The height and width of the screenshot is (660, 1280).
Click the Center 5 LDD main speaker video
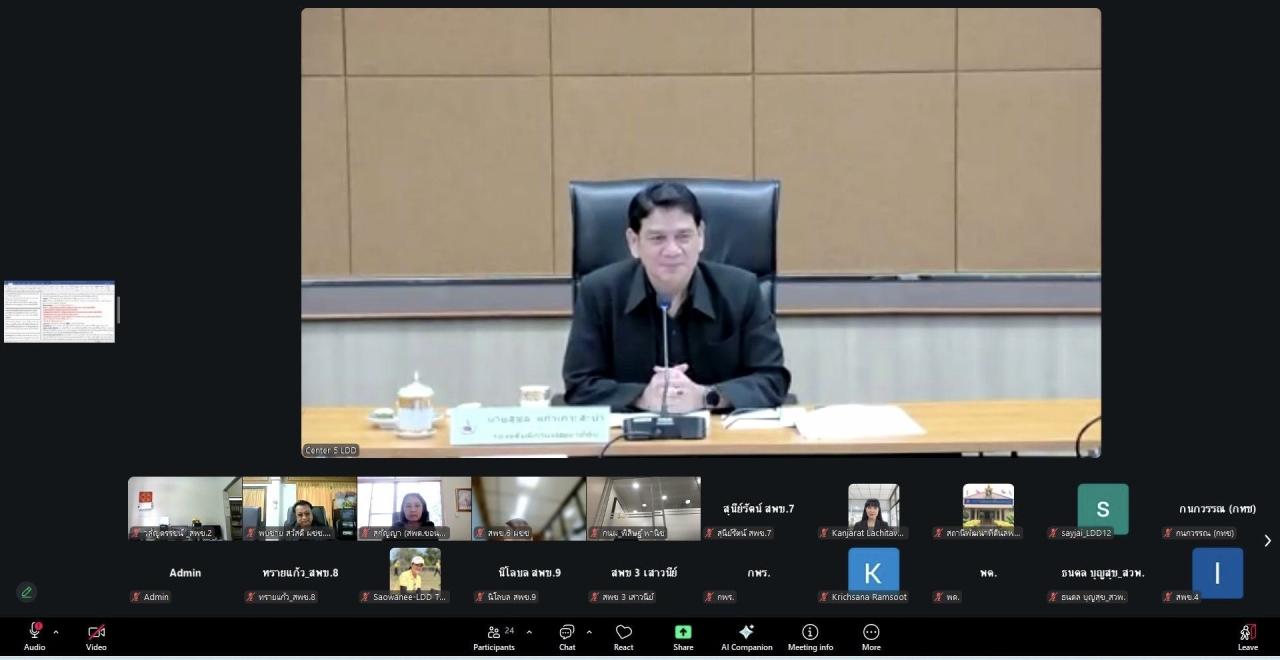(x=700, y=232)
